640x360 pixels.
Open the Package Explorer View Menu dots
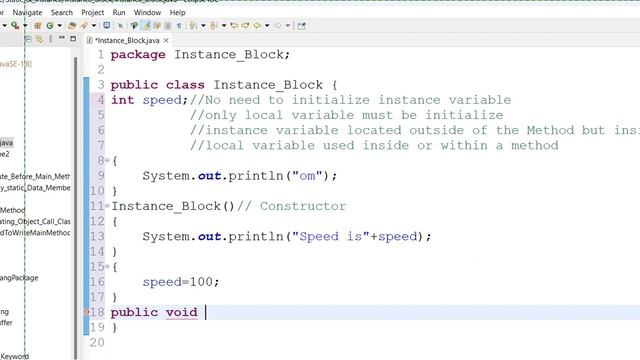coord(50,39)
